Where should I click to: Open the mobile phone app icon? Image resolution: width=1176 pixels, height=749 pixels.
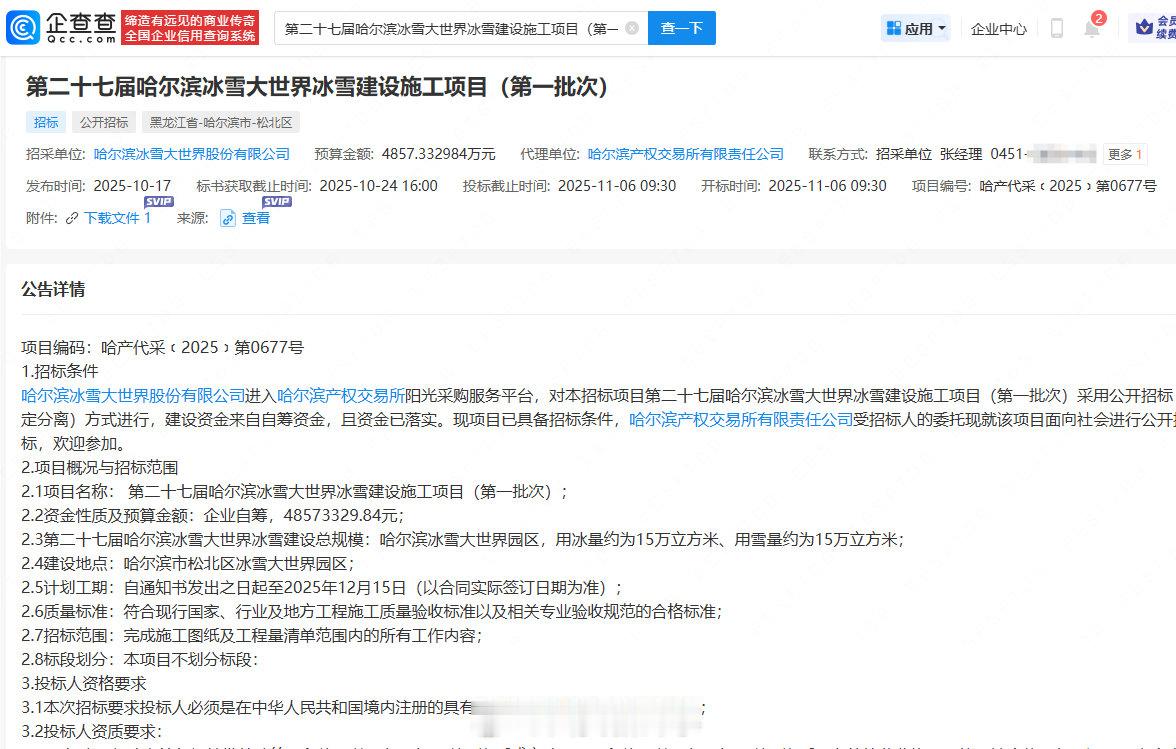point(1057,28)
